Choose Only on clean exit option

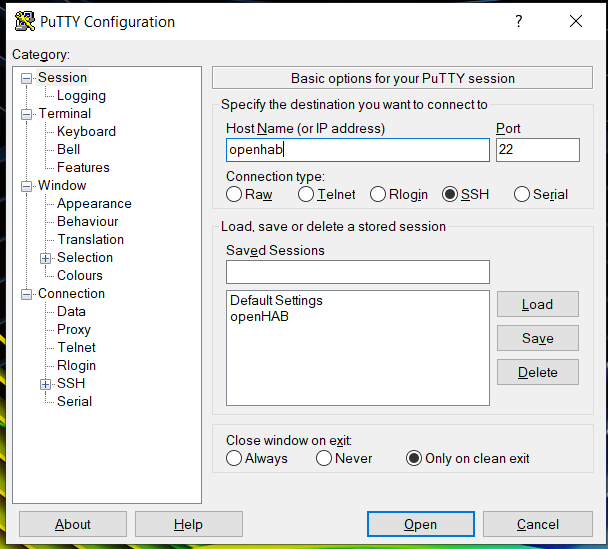(414, 458)
